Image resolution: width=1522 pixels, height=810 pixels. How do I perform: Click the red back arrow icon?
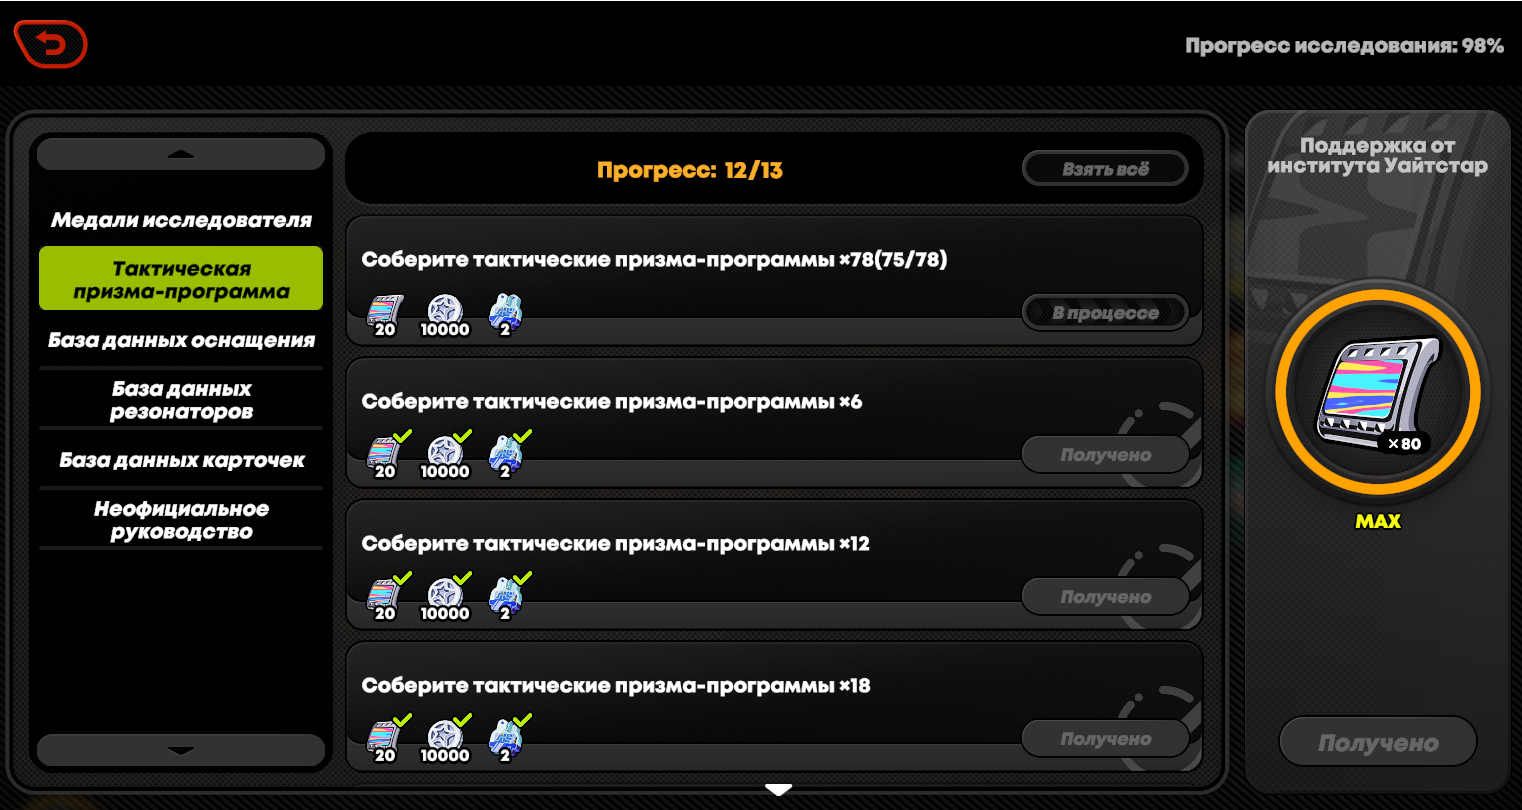(51, 44)
